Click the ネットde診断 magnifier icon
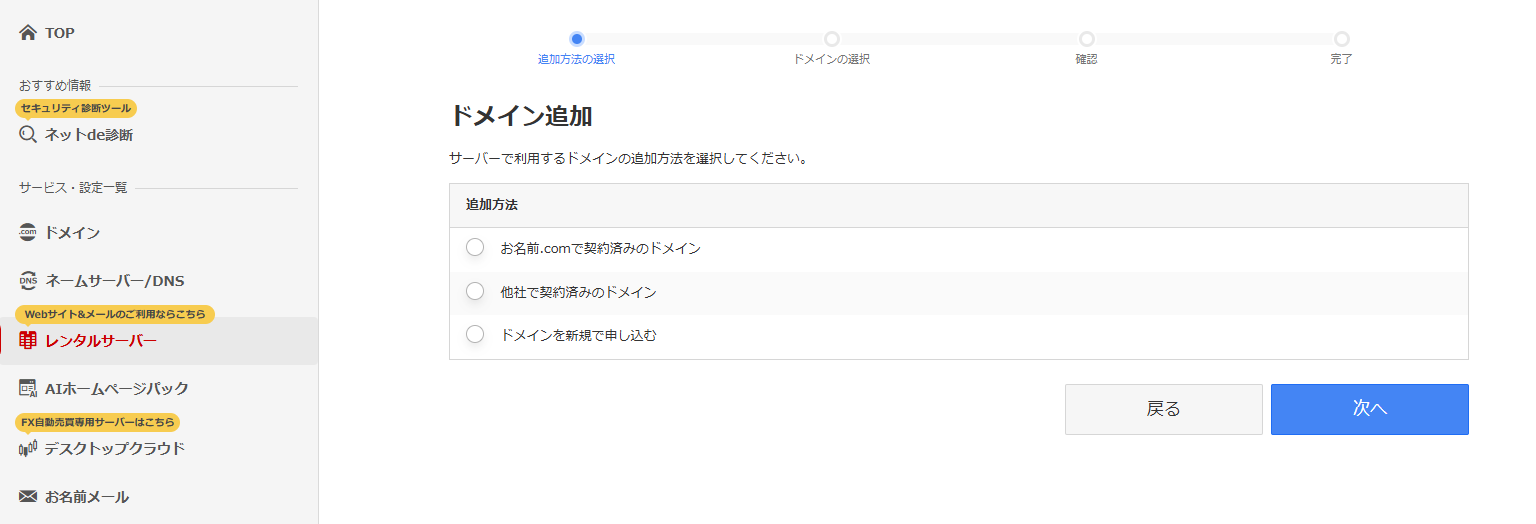 coord(28,134)
